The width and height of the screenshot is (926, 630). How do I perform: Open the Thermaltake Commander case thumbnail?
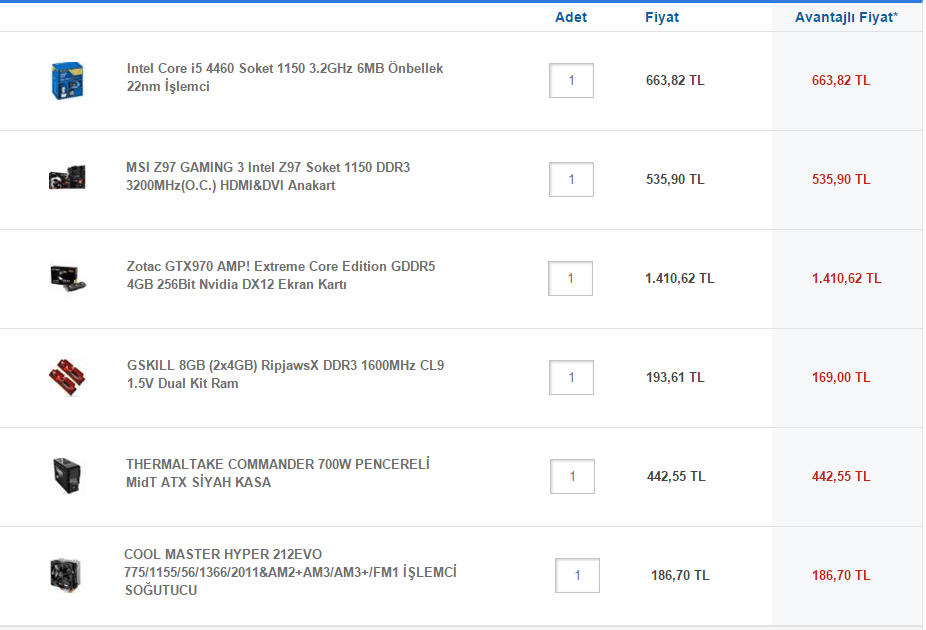[67, 475]
